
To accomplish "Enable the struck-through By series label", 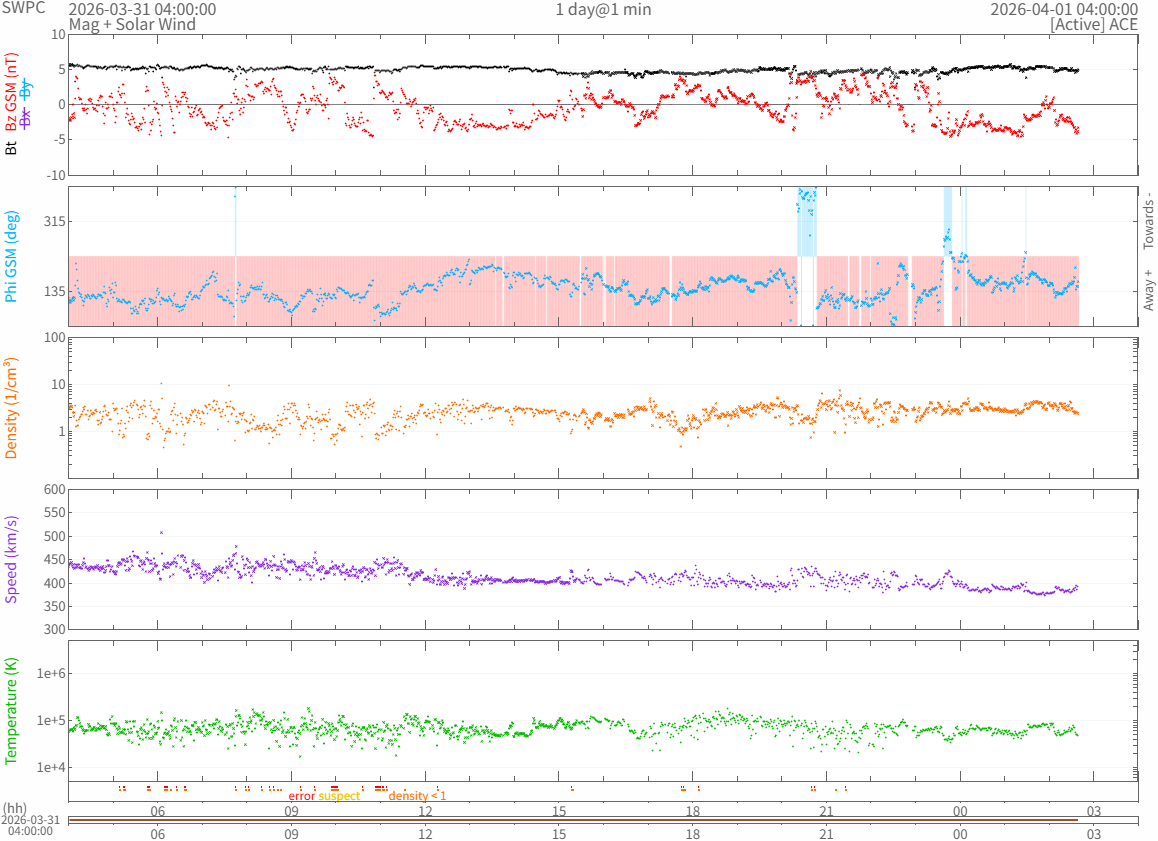I will [26, 90].
